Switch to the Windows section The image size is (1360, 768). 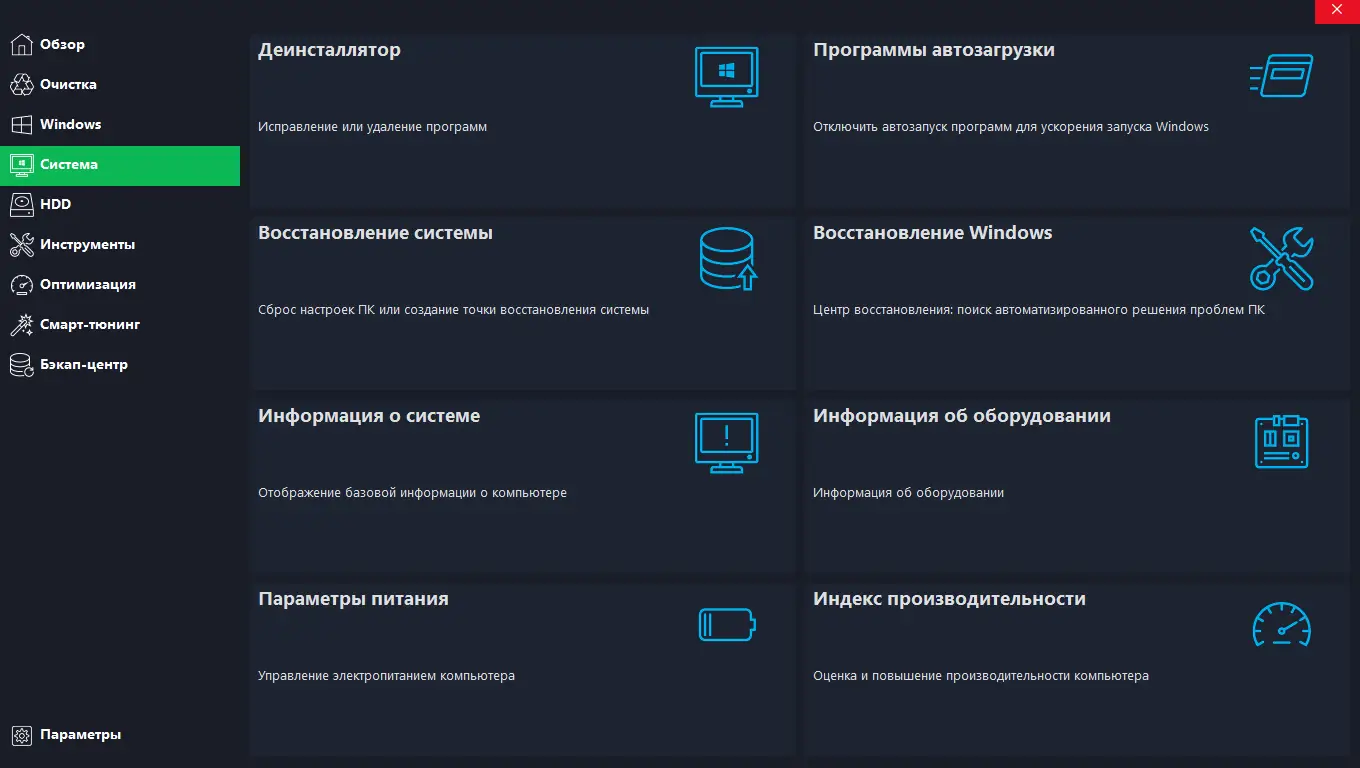120,125
